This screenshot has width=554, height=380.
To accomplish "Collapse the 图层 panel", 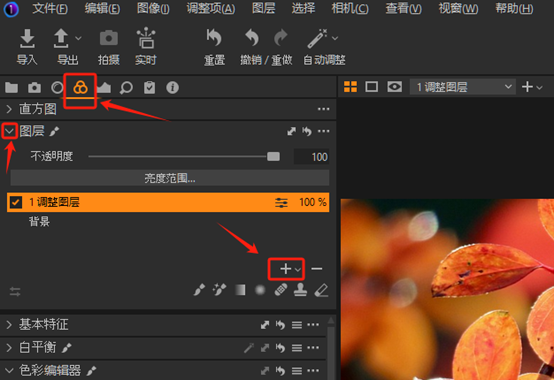I will (10, 131).
